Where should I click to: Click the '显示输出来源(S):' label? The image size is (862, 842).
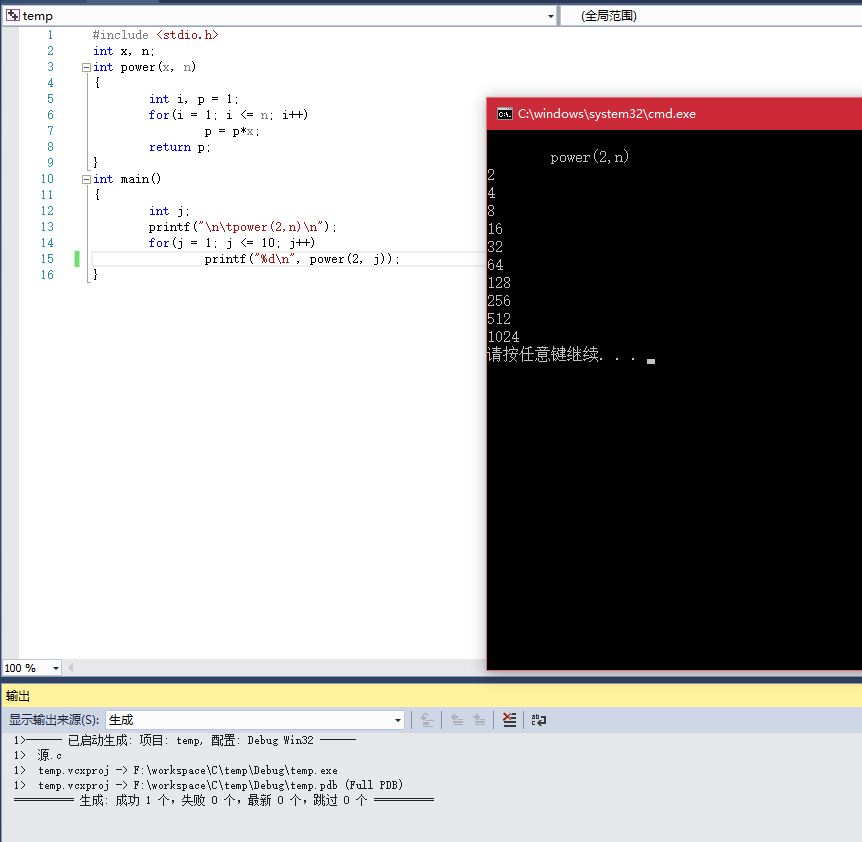[54, 720]
